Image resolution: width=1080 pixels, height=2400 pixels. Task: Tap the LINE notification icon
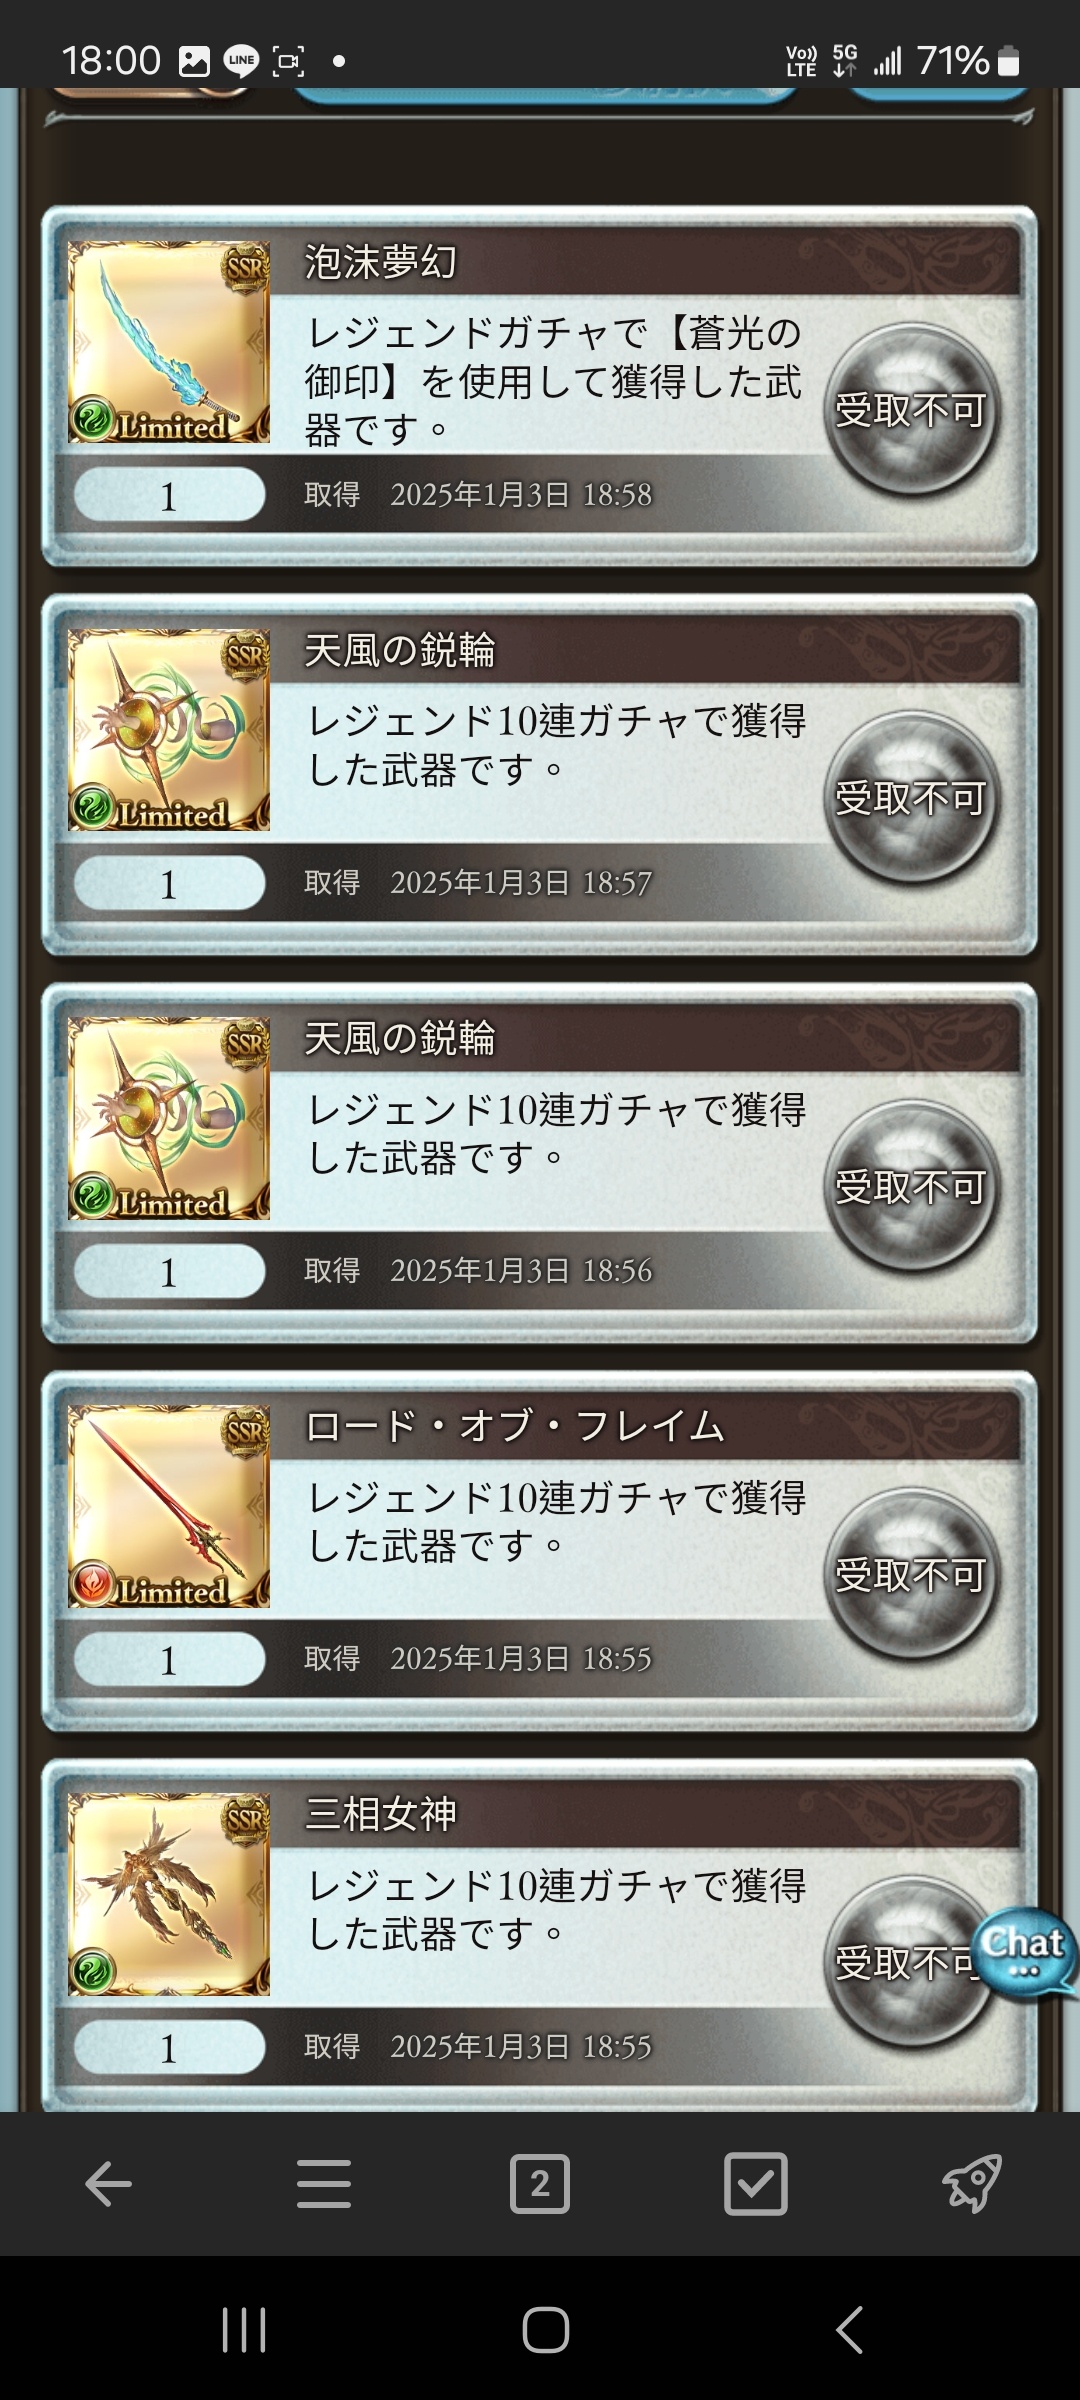point(240,61)
